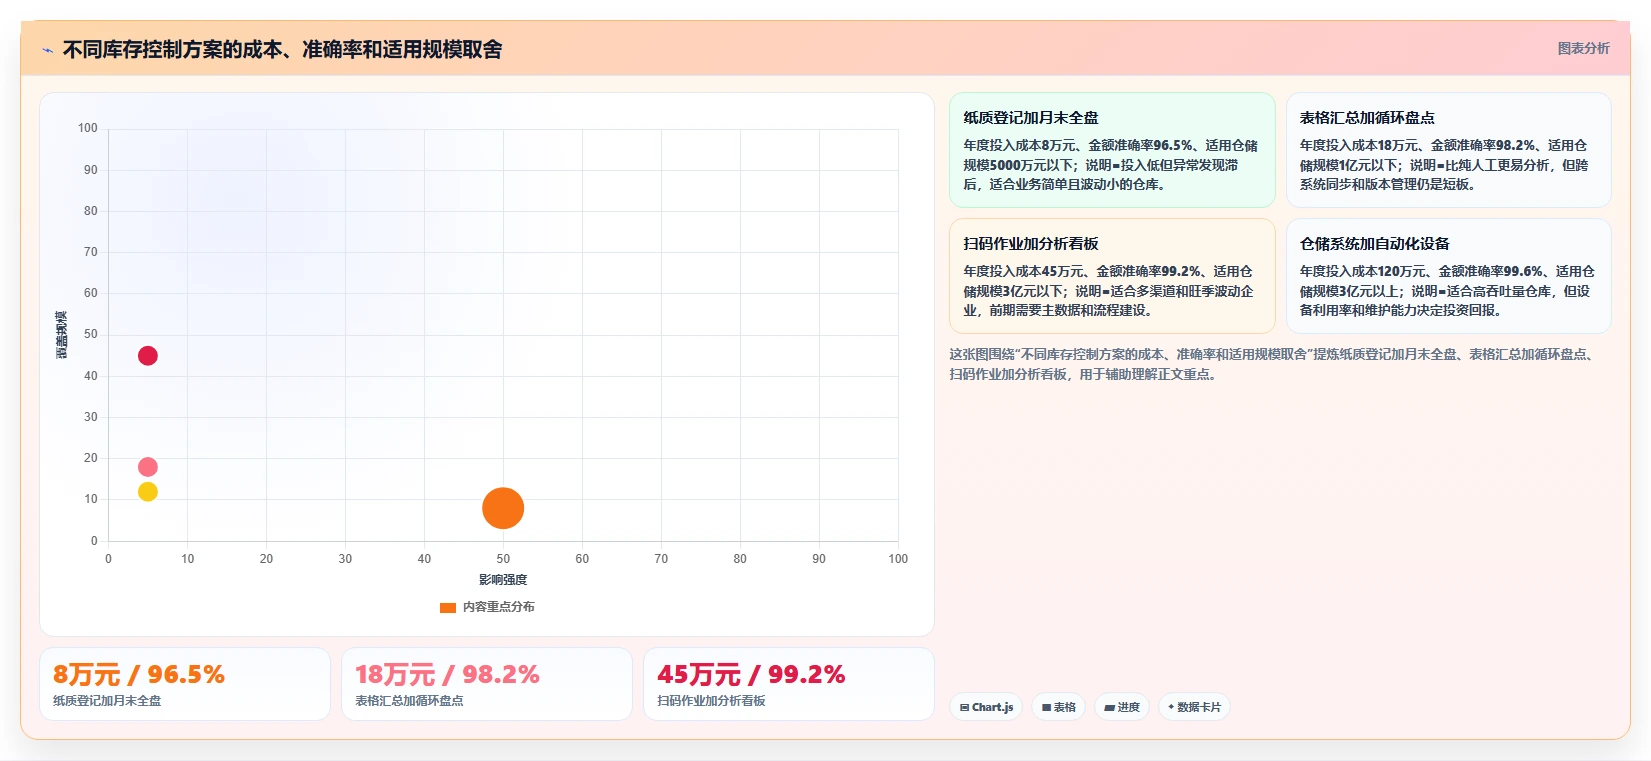This screenshot has height=761, width=1651.
Task: Click the lightning icon beside the title
Action: pos(47,50)
